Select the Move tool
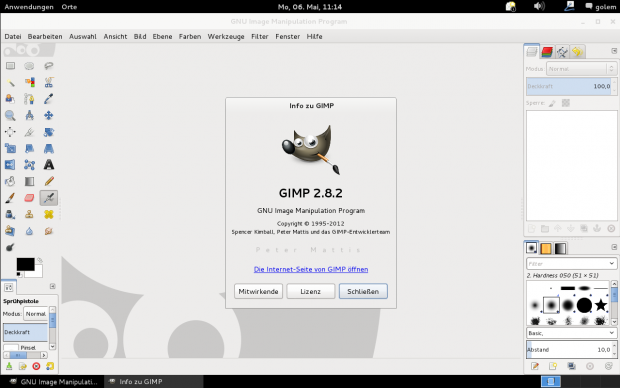This screenshot has height=388, width=620. (49, 115)
